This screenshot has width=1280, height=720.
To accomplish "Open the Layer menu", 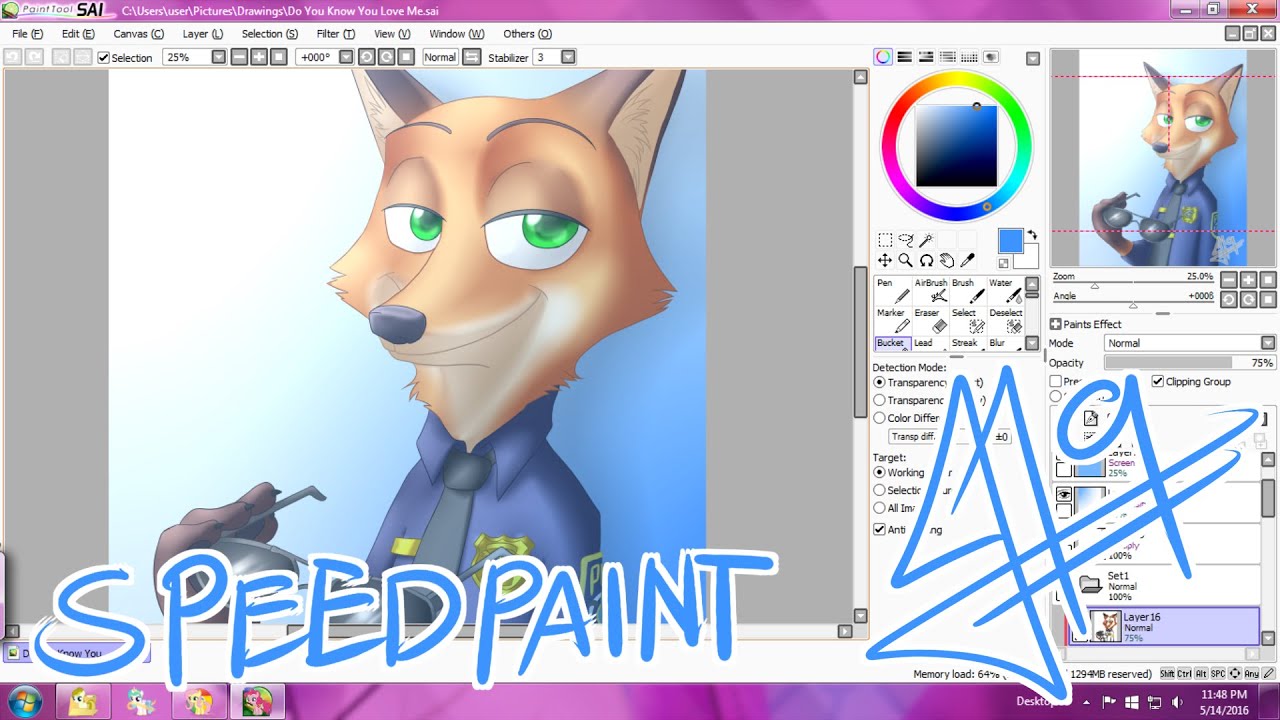I will tap(202, 33).
